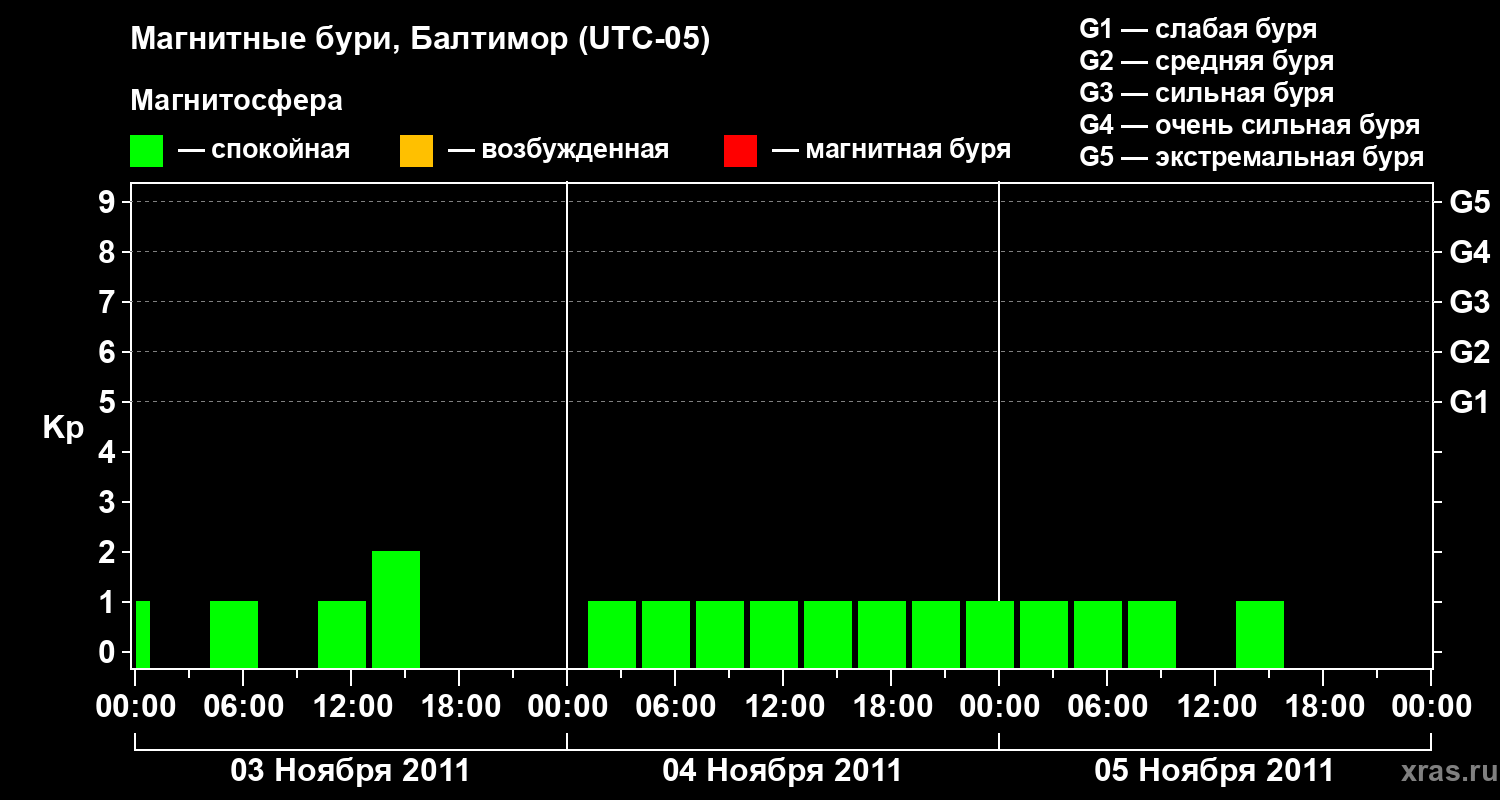Click 00:00 label between 03 and 04 Ноября

[567, 707]
